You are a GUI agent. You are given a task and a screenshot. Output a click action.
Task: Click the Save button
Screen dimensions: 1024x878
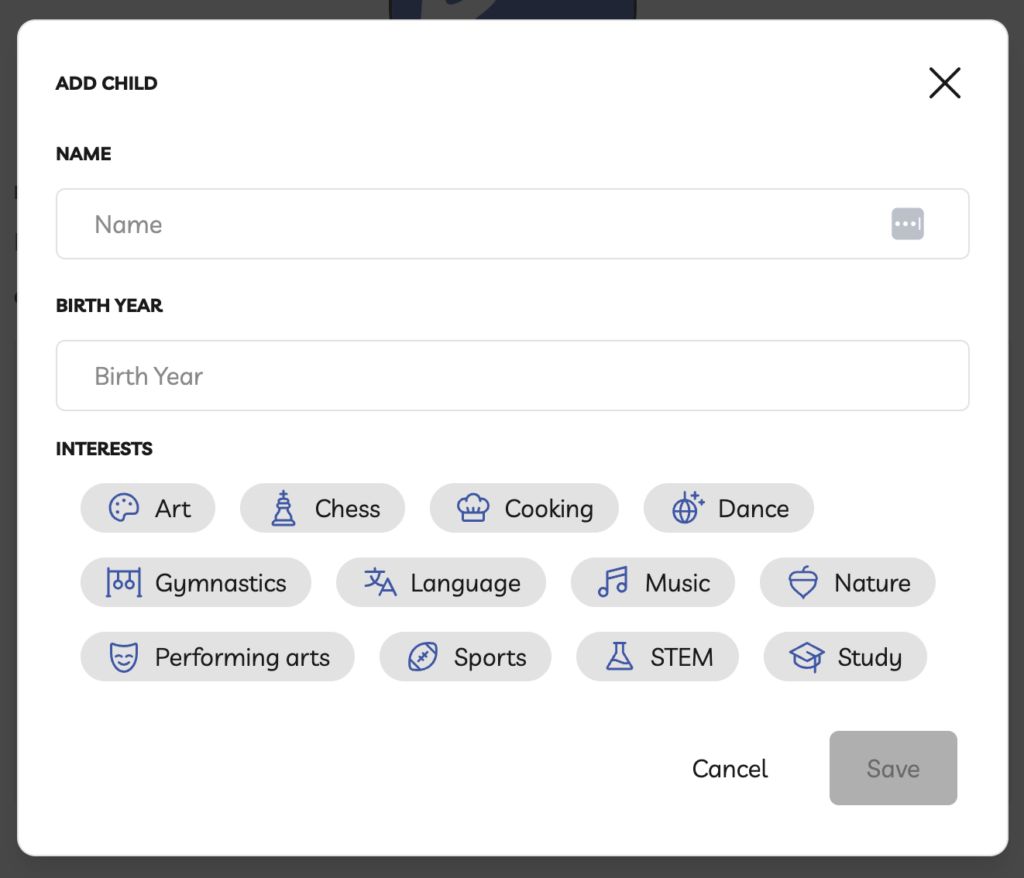[893, 768]
